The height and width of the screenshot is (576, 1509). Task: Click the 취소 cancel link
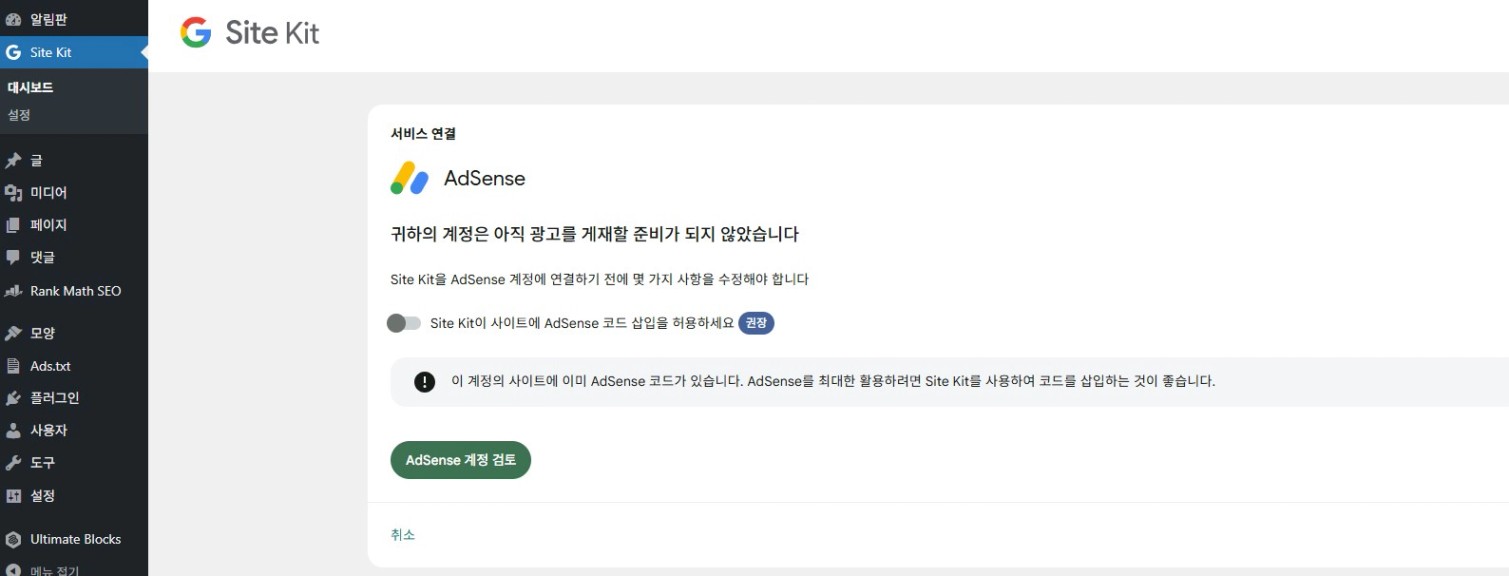point(402,535)
